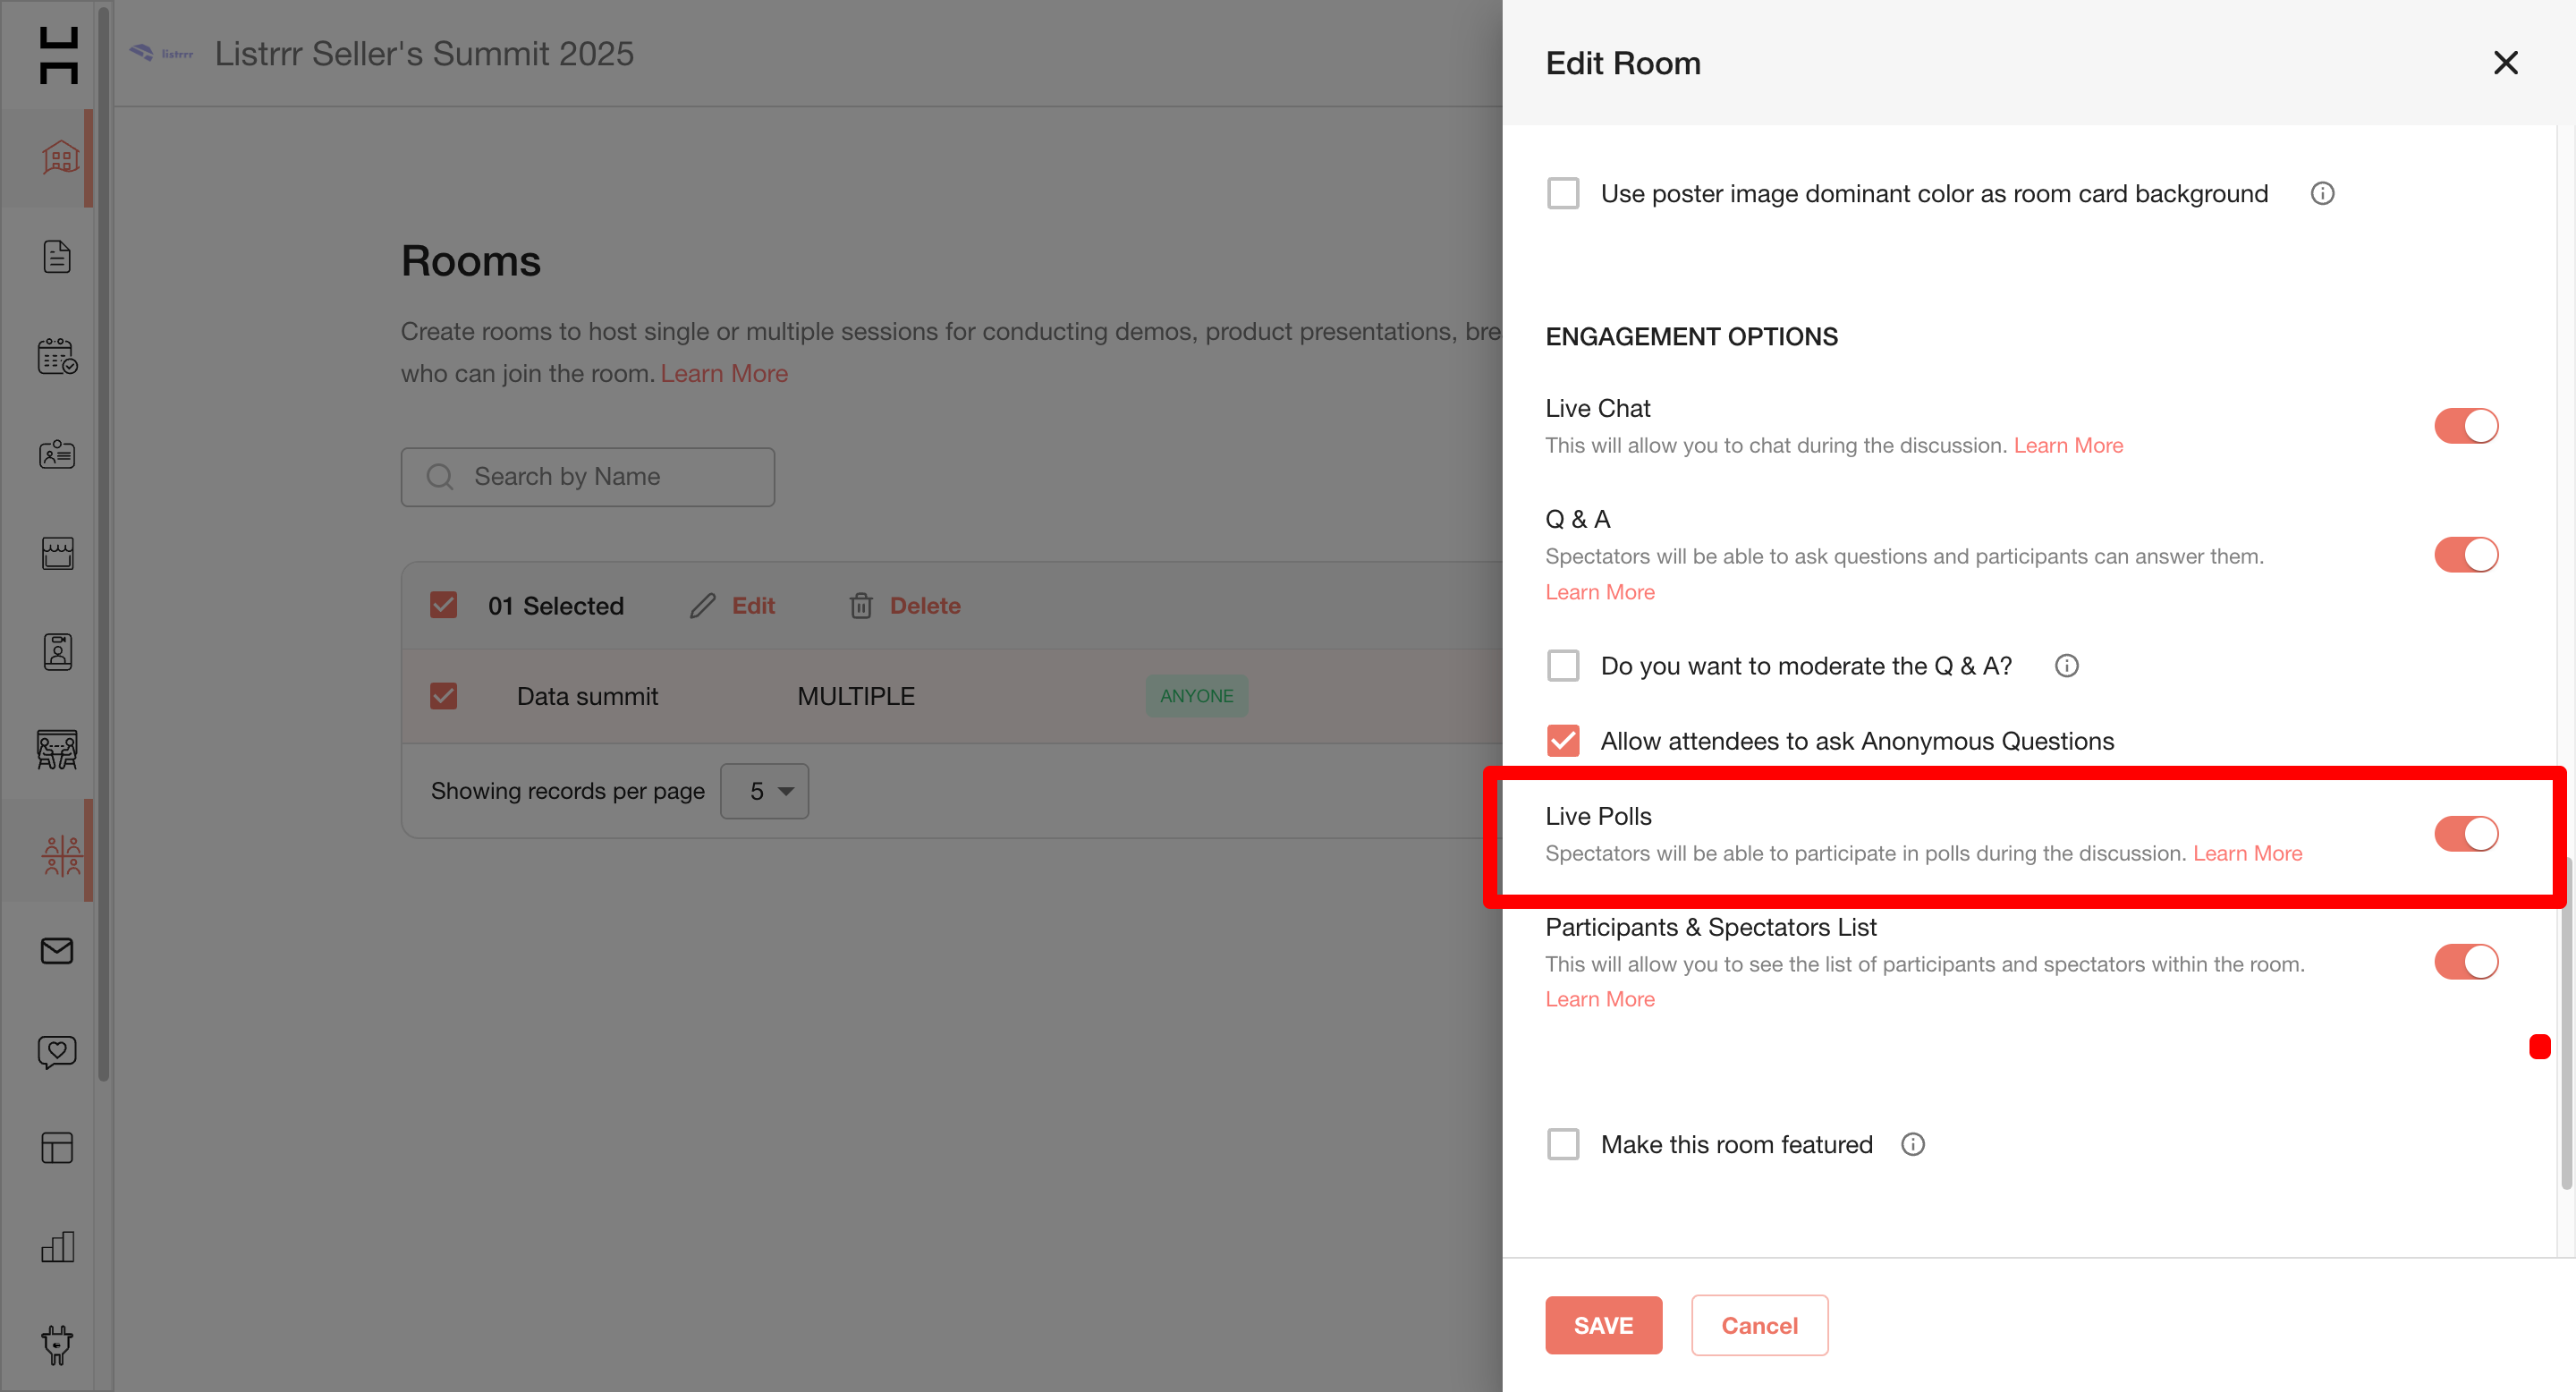Focus the Search by Name field
Screen dimensions: 2576x1392
[588, 477]
